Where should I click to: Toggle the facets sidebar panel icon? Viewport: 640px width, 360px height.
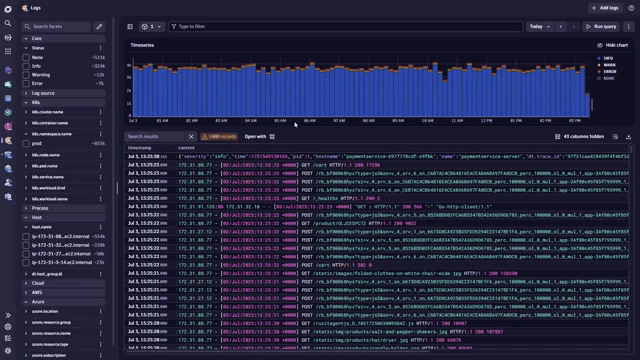[x=130, y=27]
